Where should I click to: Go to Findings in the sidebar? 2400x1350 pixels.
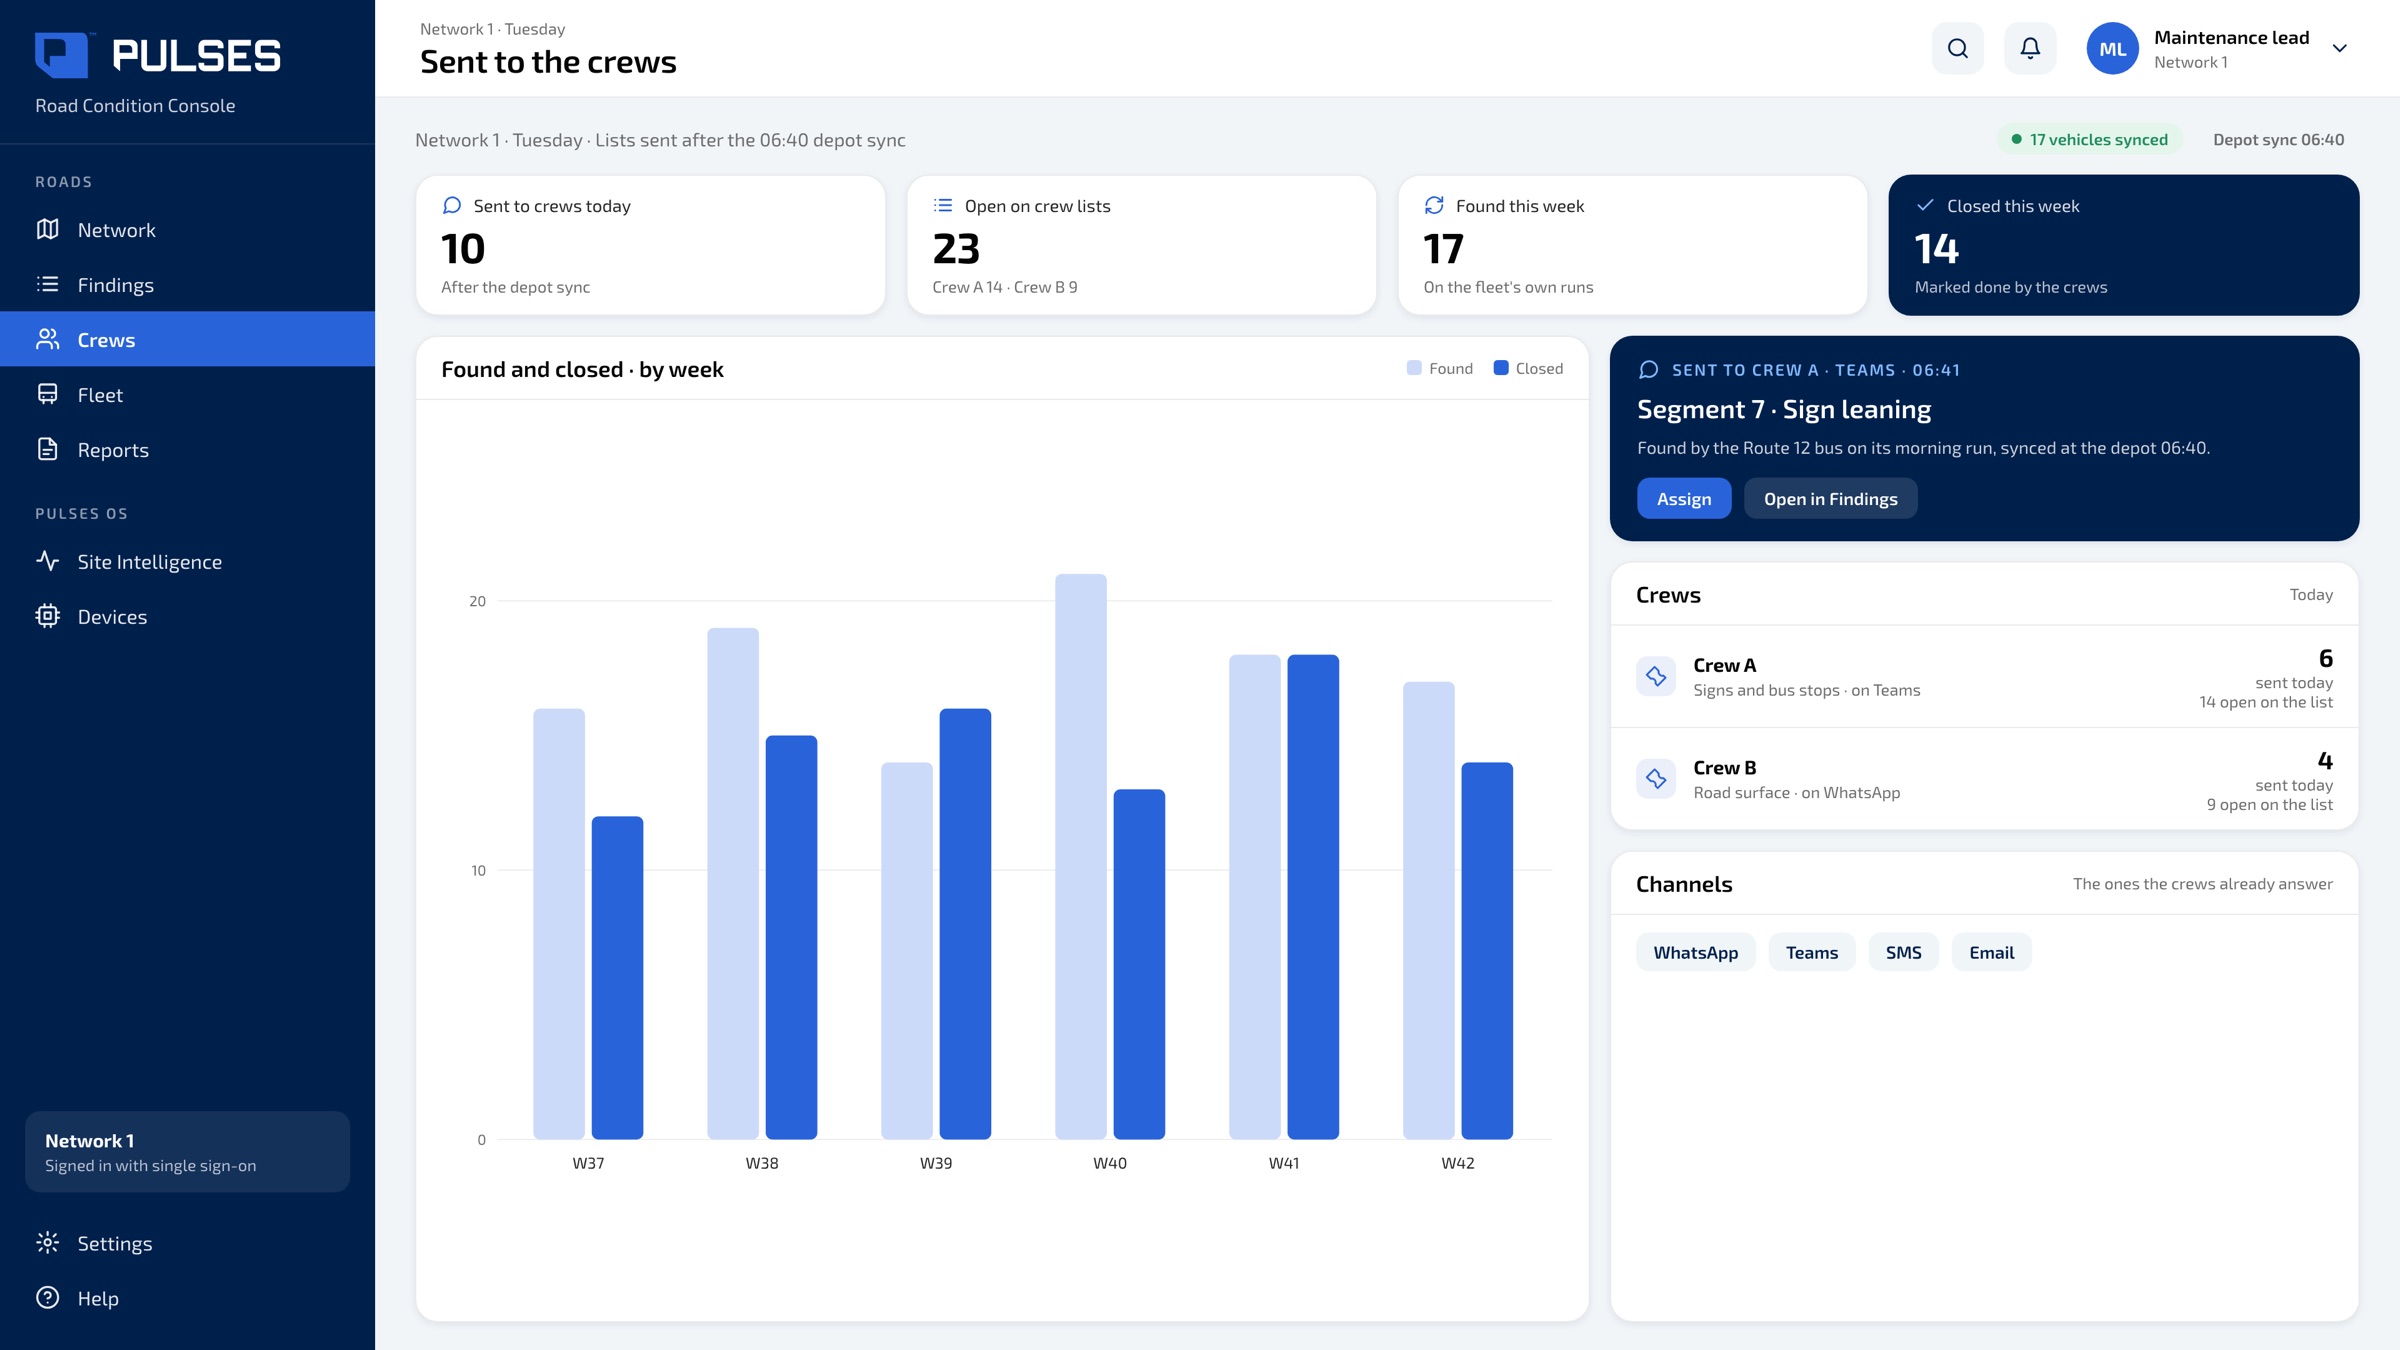(x=188, y=284)
